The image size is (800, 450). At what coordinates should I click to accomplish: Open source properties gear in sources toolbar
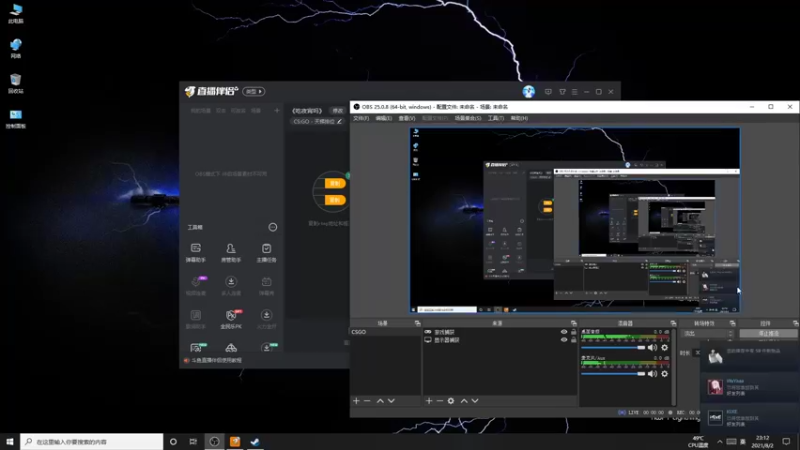click(451, 401)
